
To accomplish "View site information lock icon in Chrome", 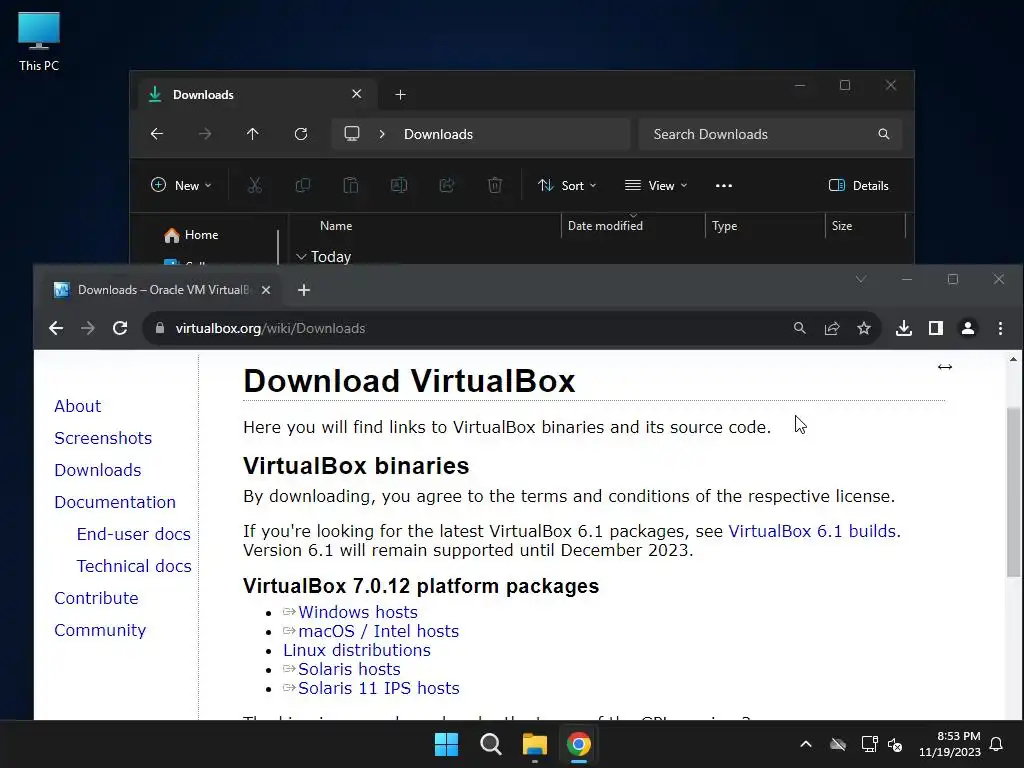I will 160,328.
